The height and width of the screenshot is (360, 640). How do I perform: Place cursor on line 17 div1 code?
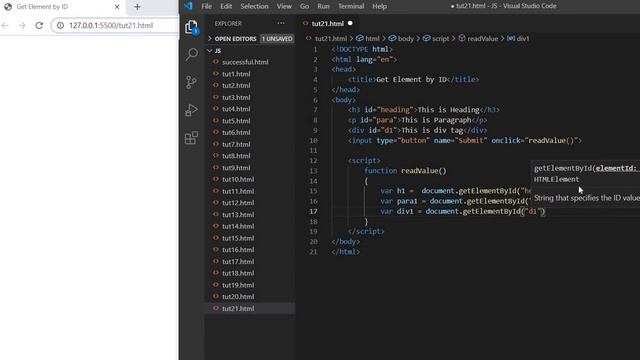462,211
